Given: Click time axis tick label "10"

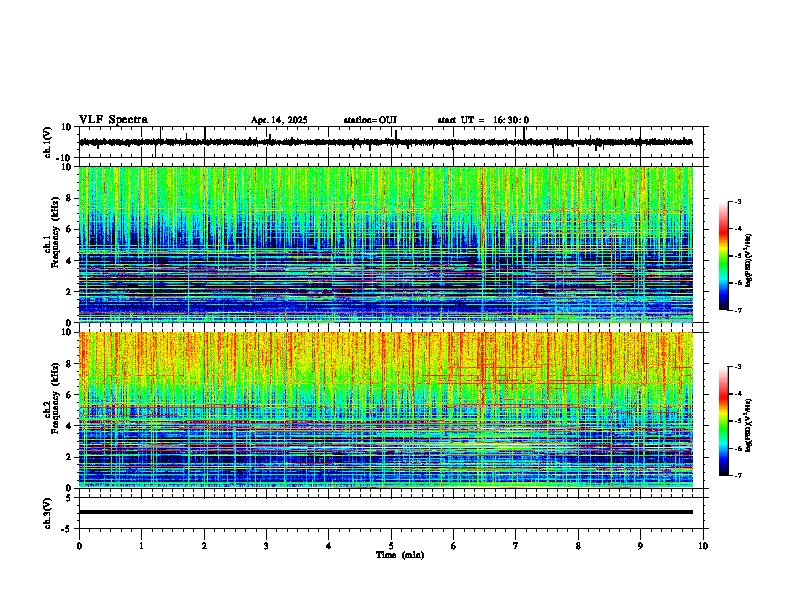Looking at the screenshot, I should (703, 546).
